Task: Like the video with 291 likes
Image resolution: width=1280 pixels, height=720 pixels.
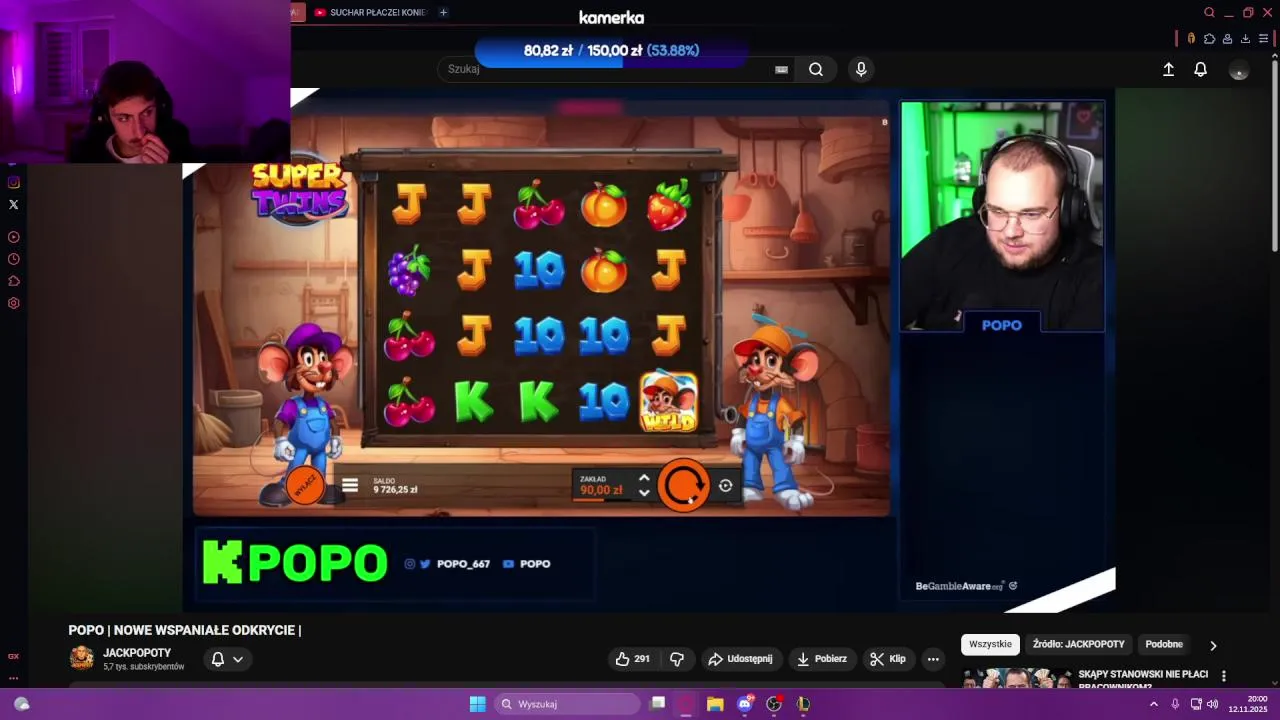Action: pos(632,659)
